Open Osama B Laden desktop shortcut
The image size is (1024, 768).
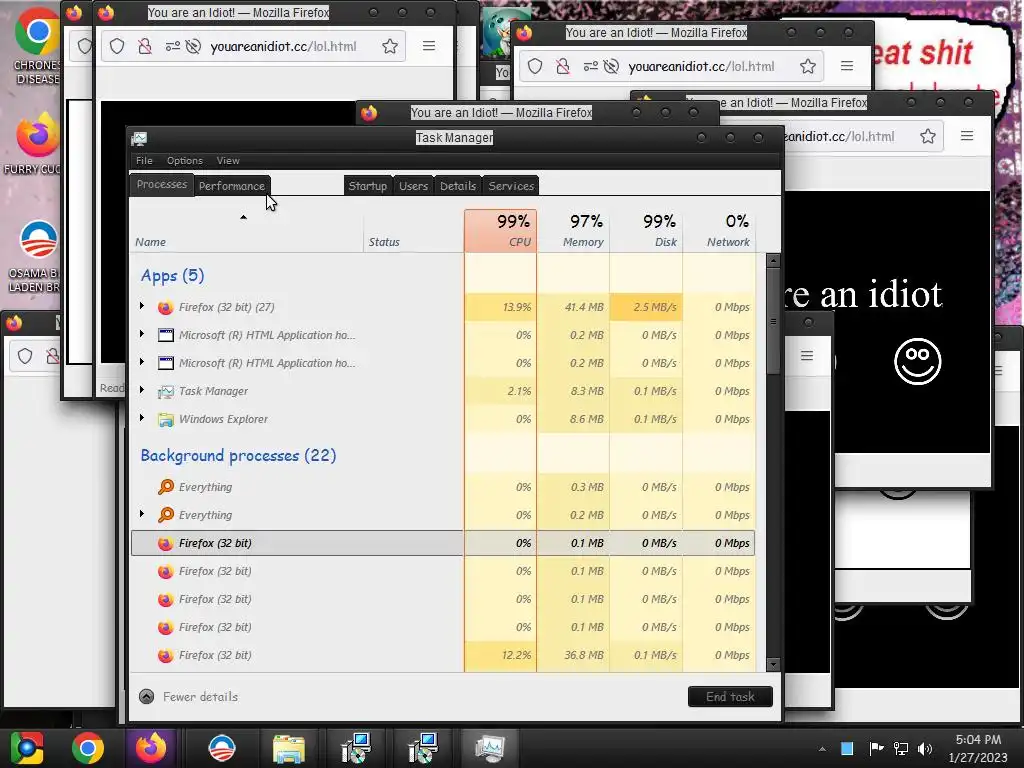pos(35,256)
